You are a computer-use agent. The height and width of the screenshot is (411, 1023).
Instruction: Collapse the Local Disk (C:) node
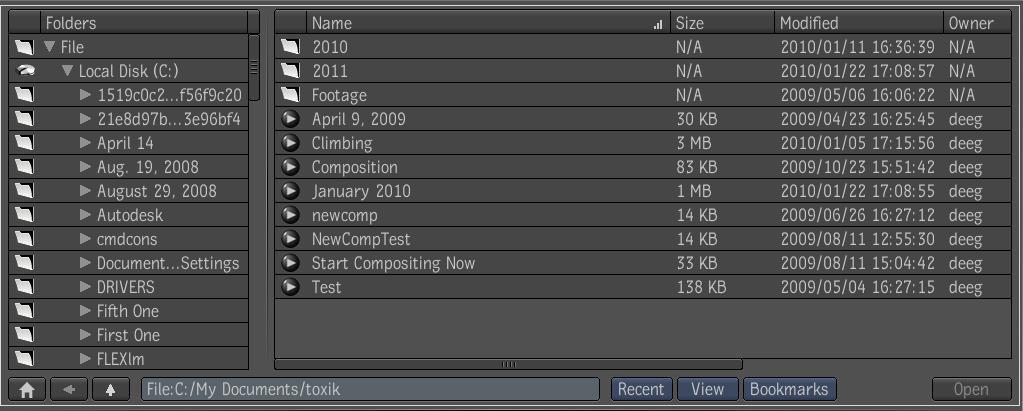[67, 70]
